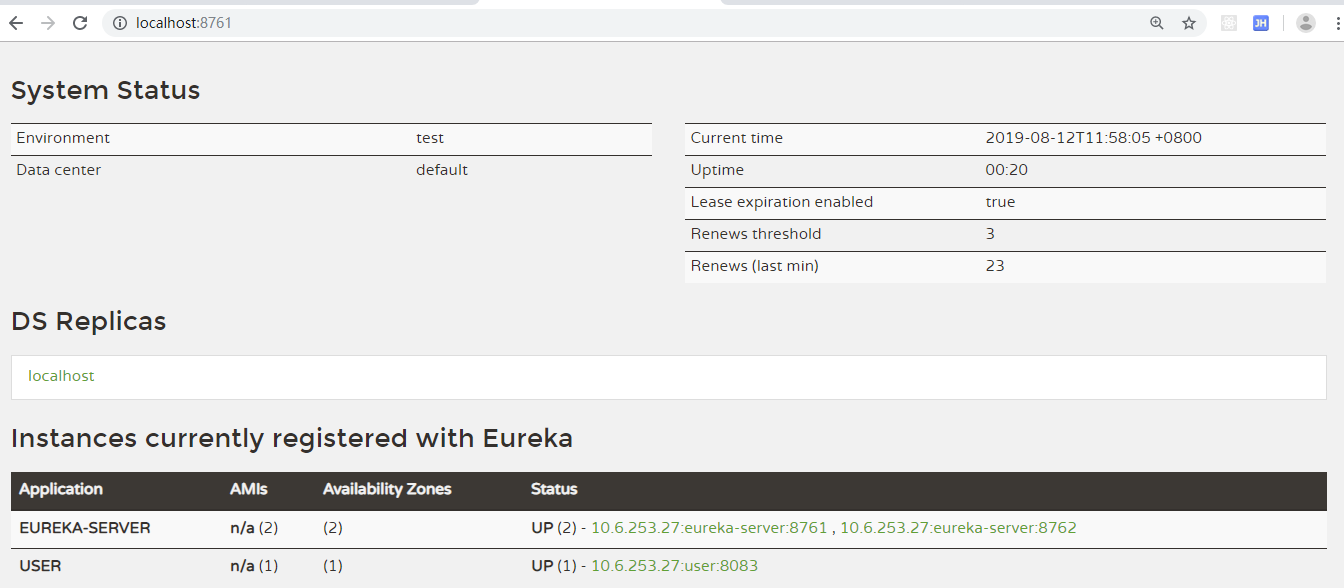Click the browser forward arrow

click(48, 23)
